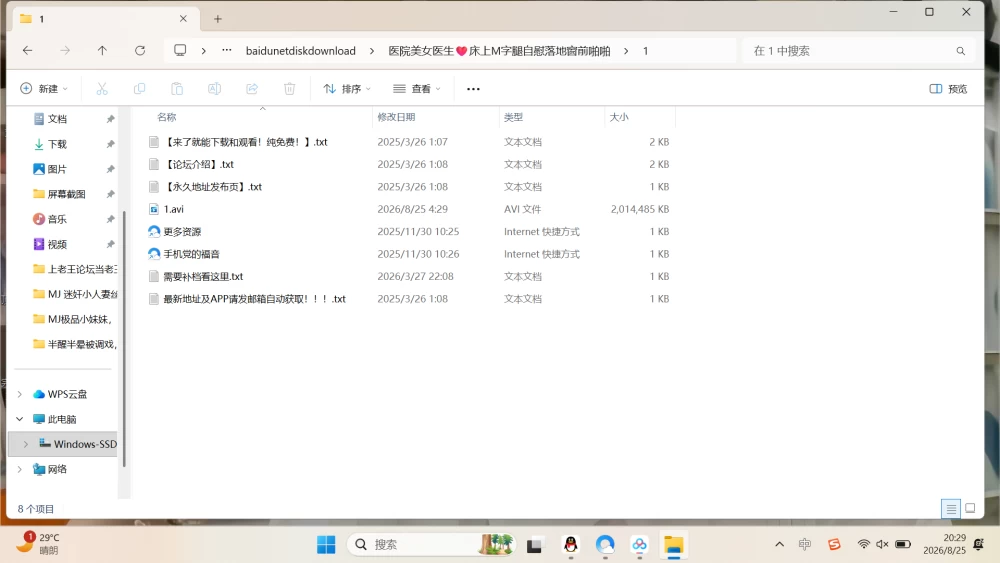Expand the 网络 tree node
This screenshot has width=1000, height=563.
[x=20, y=469]
